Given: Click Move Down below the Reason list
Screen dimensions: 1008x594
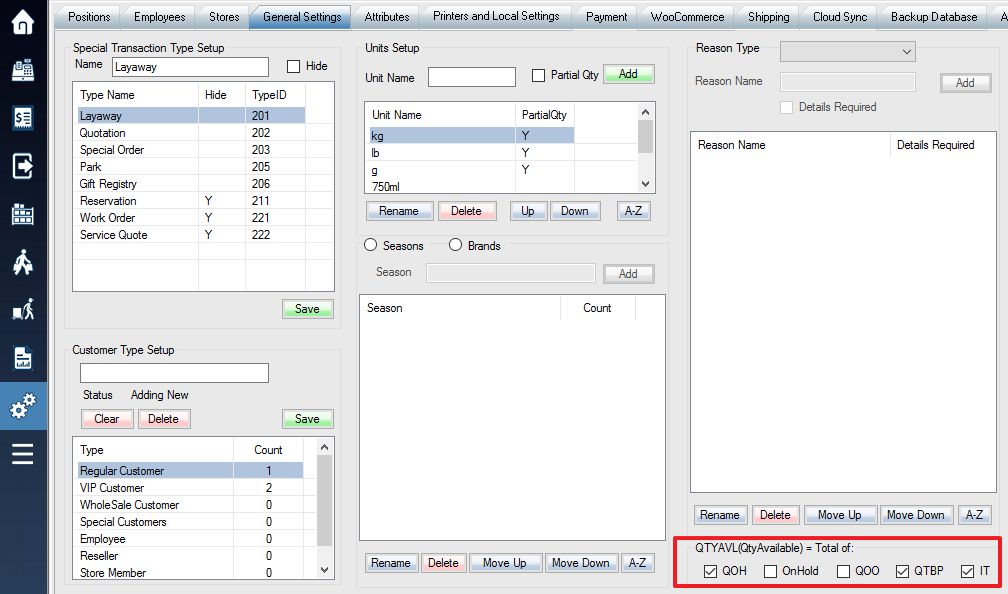Looking at the screenshot, I should coord(915,515).
